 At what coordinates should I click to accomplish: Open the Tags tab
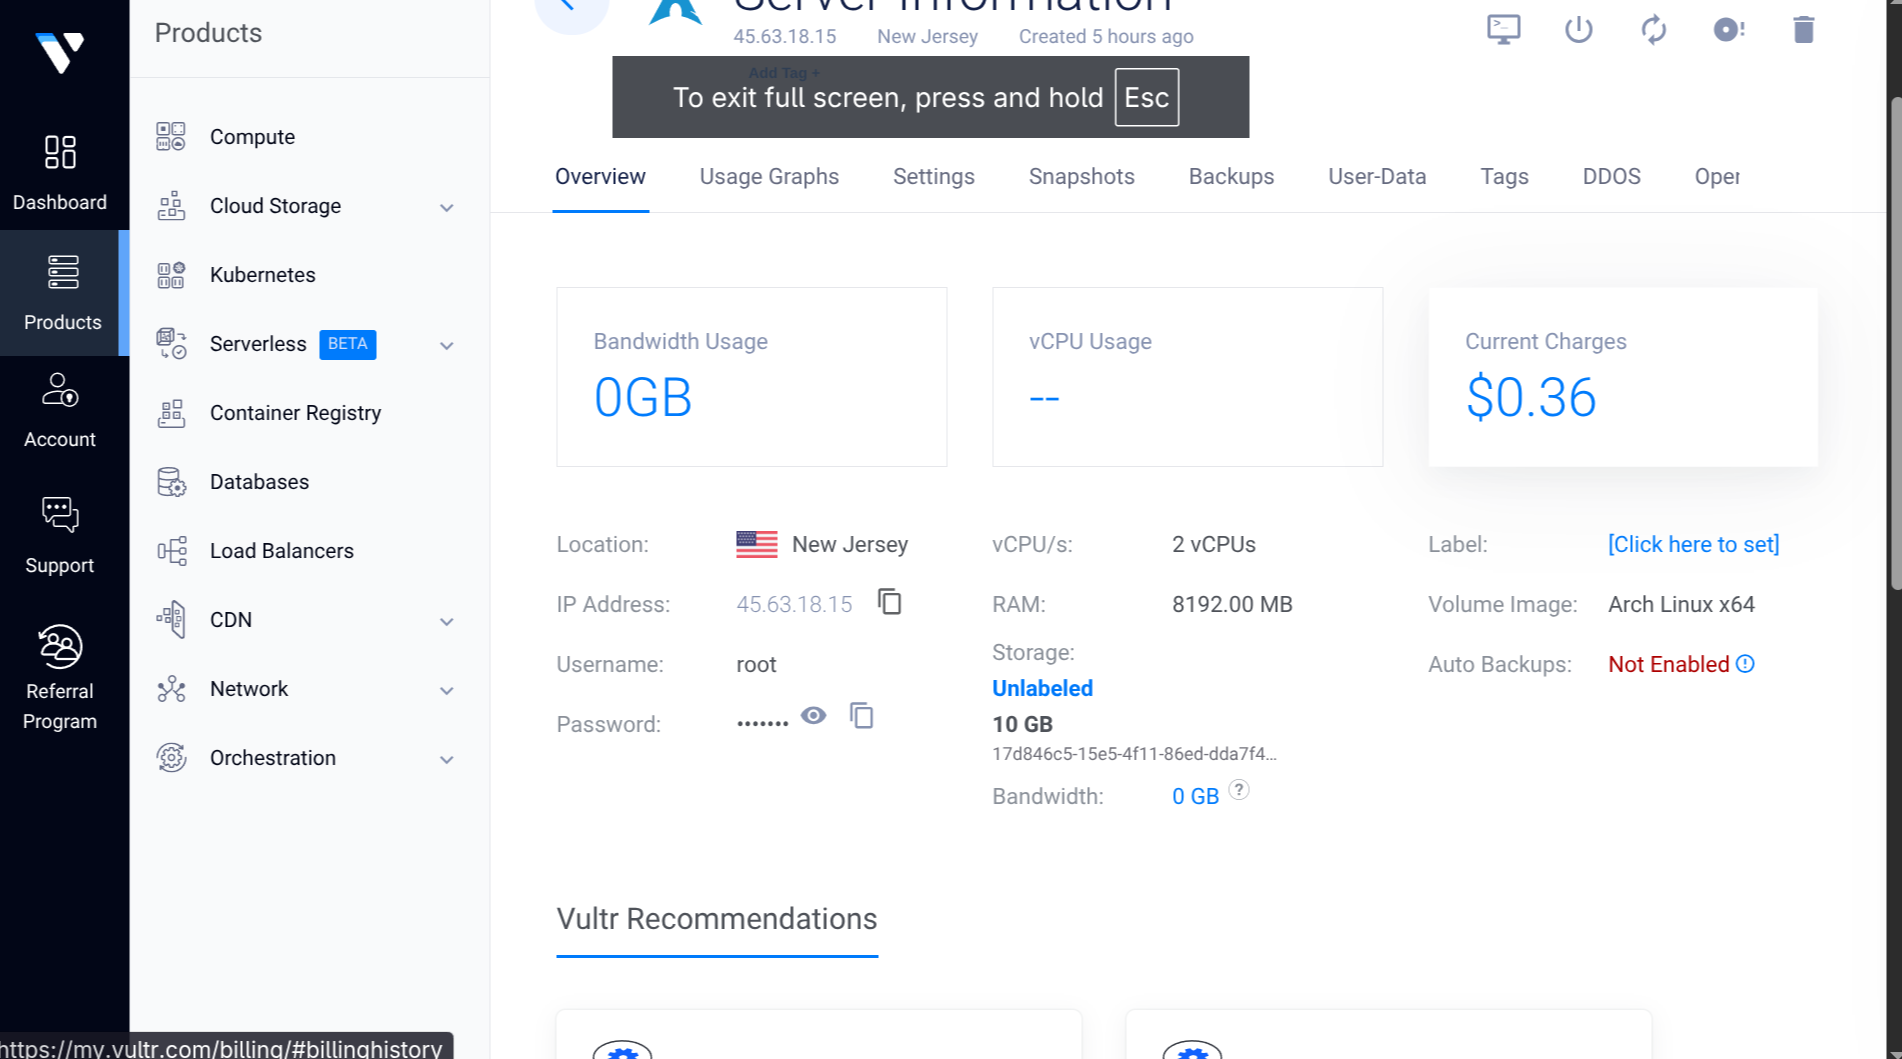[1504, 177]
